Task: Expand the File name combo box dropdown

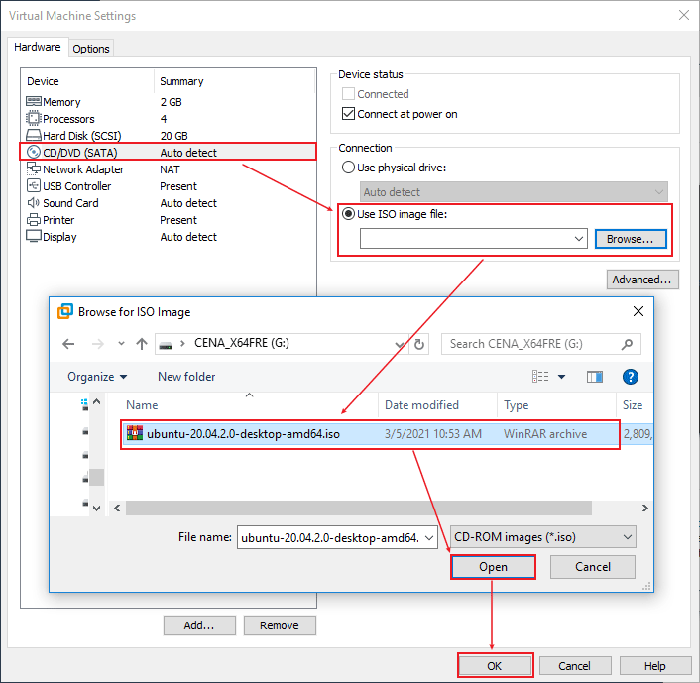Action: point(429,537)
